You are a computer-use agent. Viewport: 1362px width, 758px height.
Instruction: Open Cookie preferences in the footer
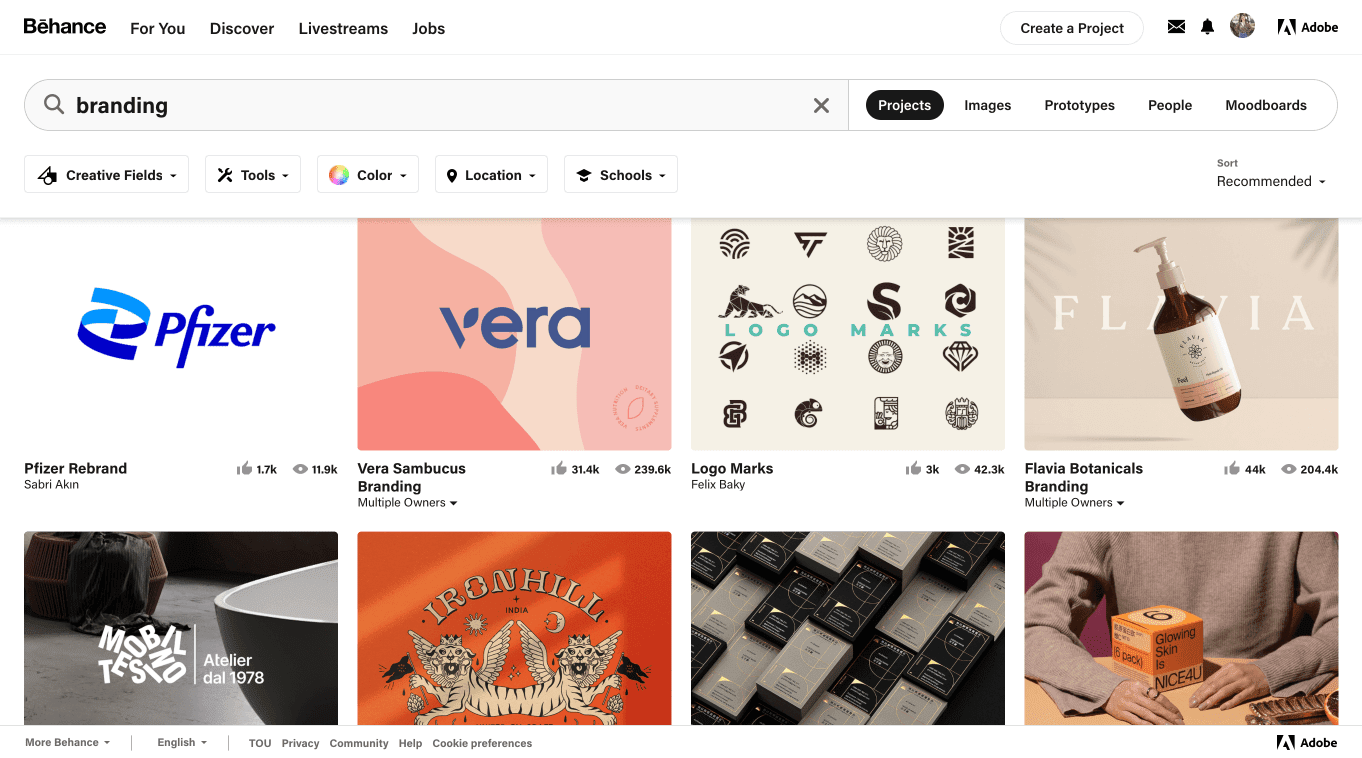tap(482, 743)
